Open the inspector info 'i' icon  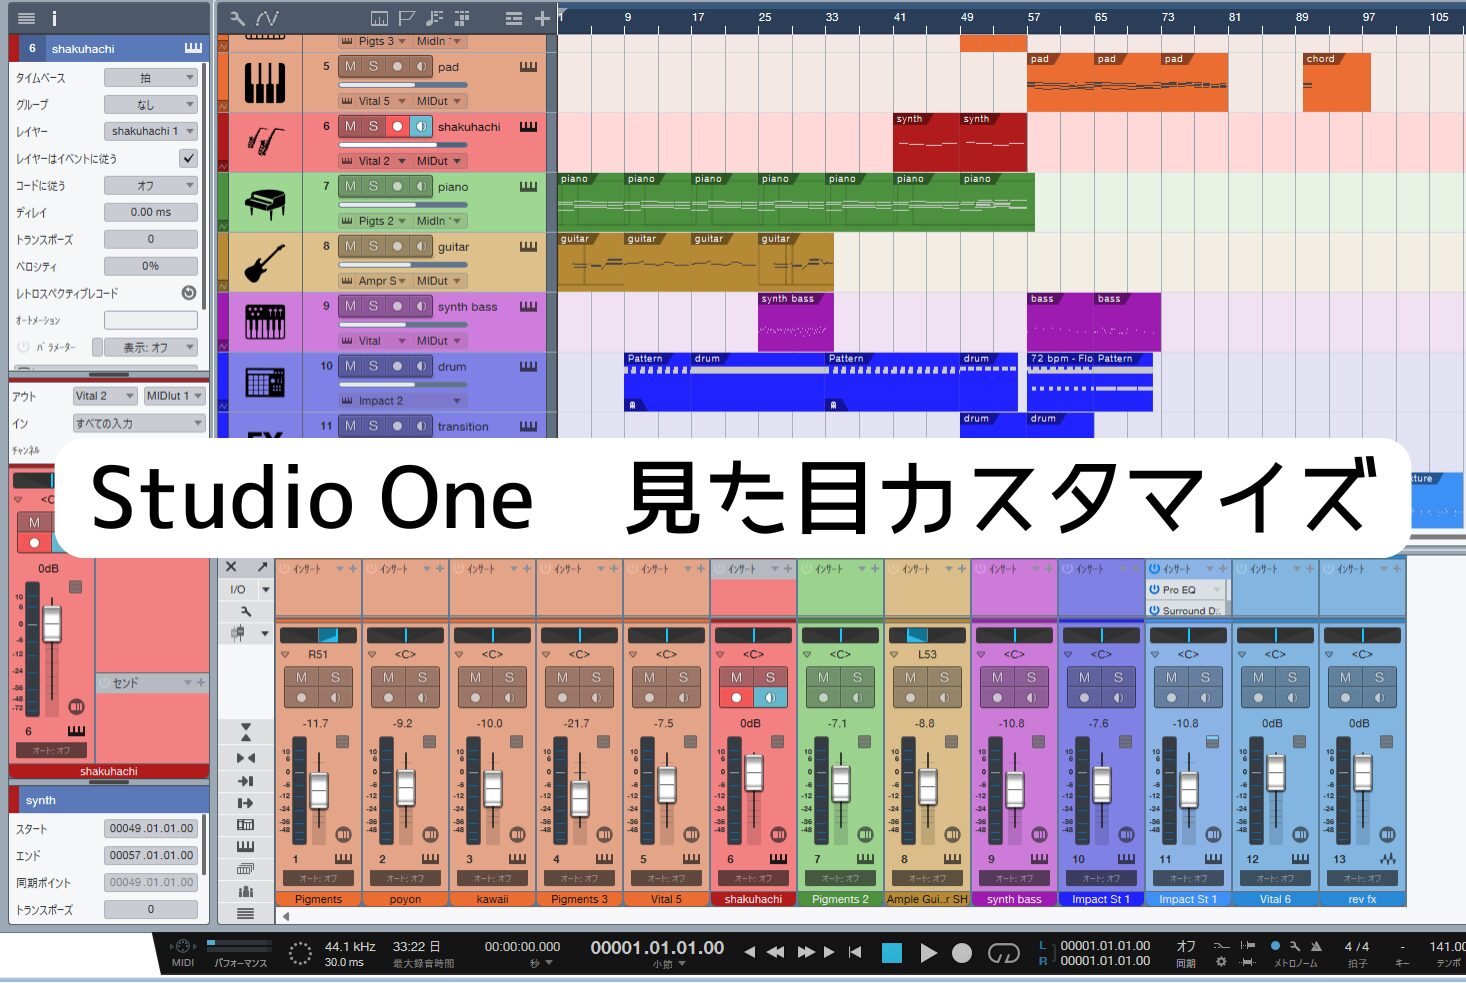(54, 18)
